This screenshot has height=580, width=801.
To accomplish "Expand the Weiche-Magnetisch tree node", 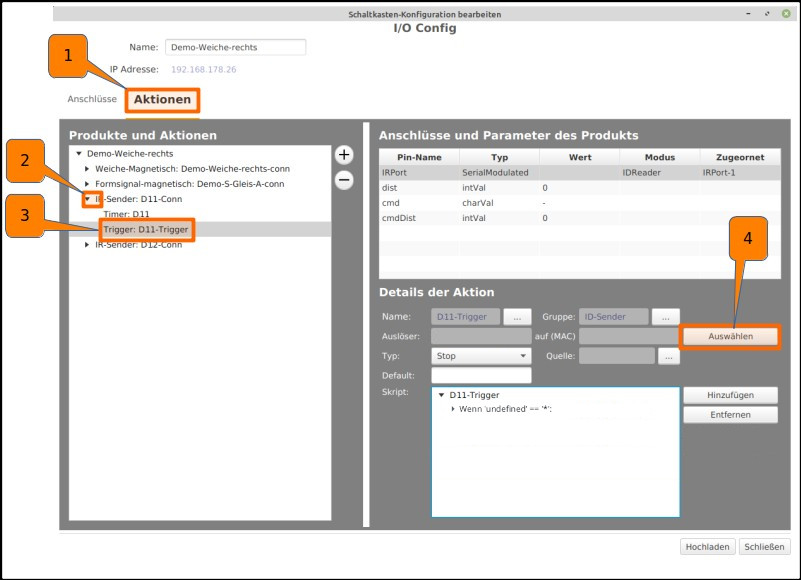I will click(x=86, y=169).
